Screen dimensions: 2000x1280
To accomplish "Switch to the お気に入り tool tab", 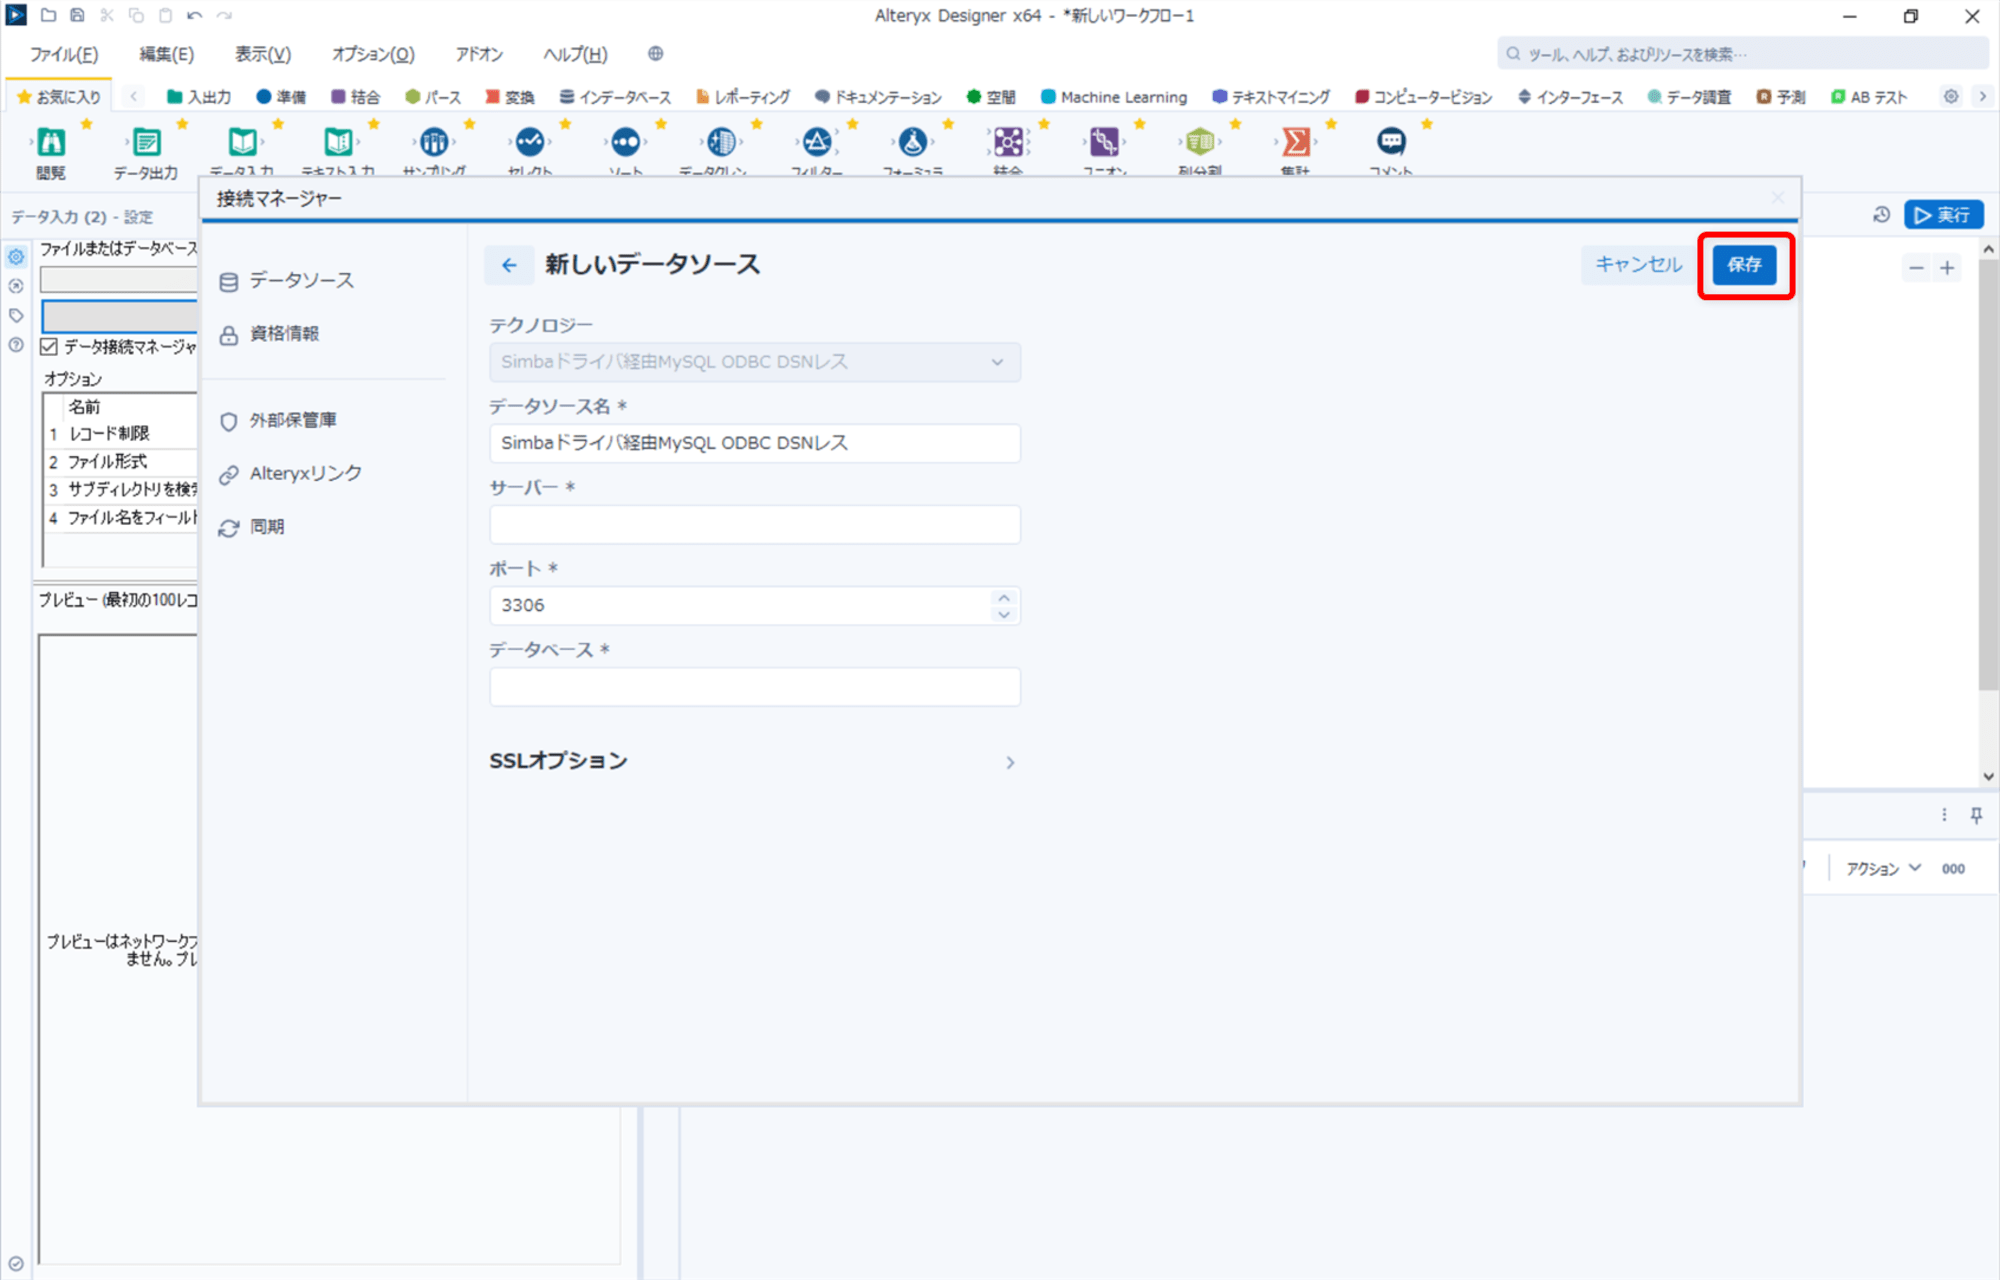I will pos(59,97).
